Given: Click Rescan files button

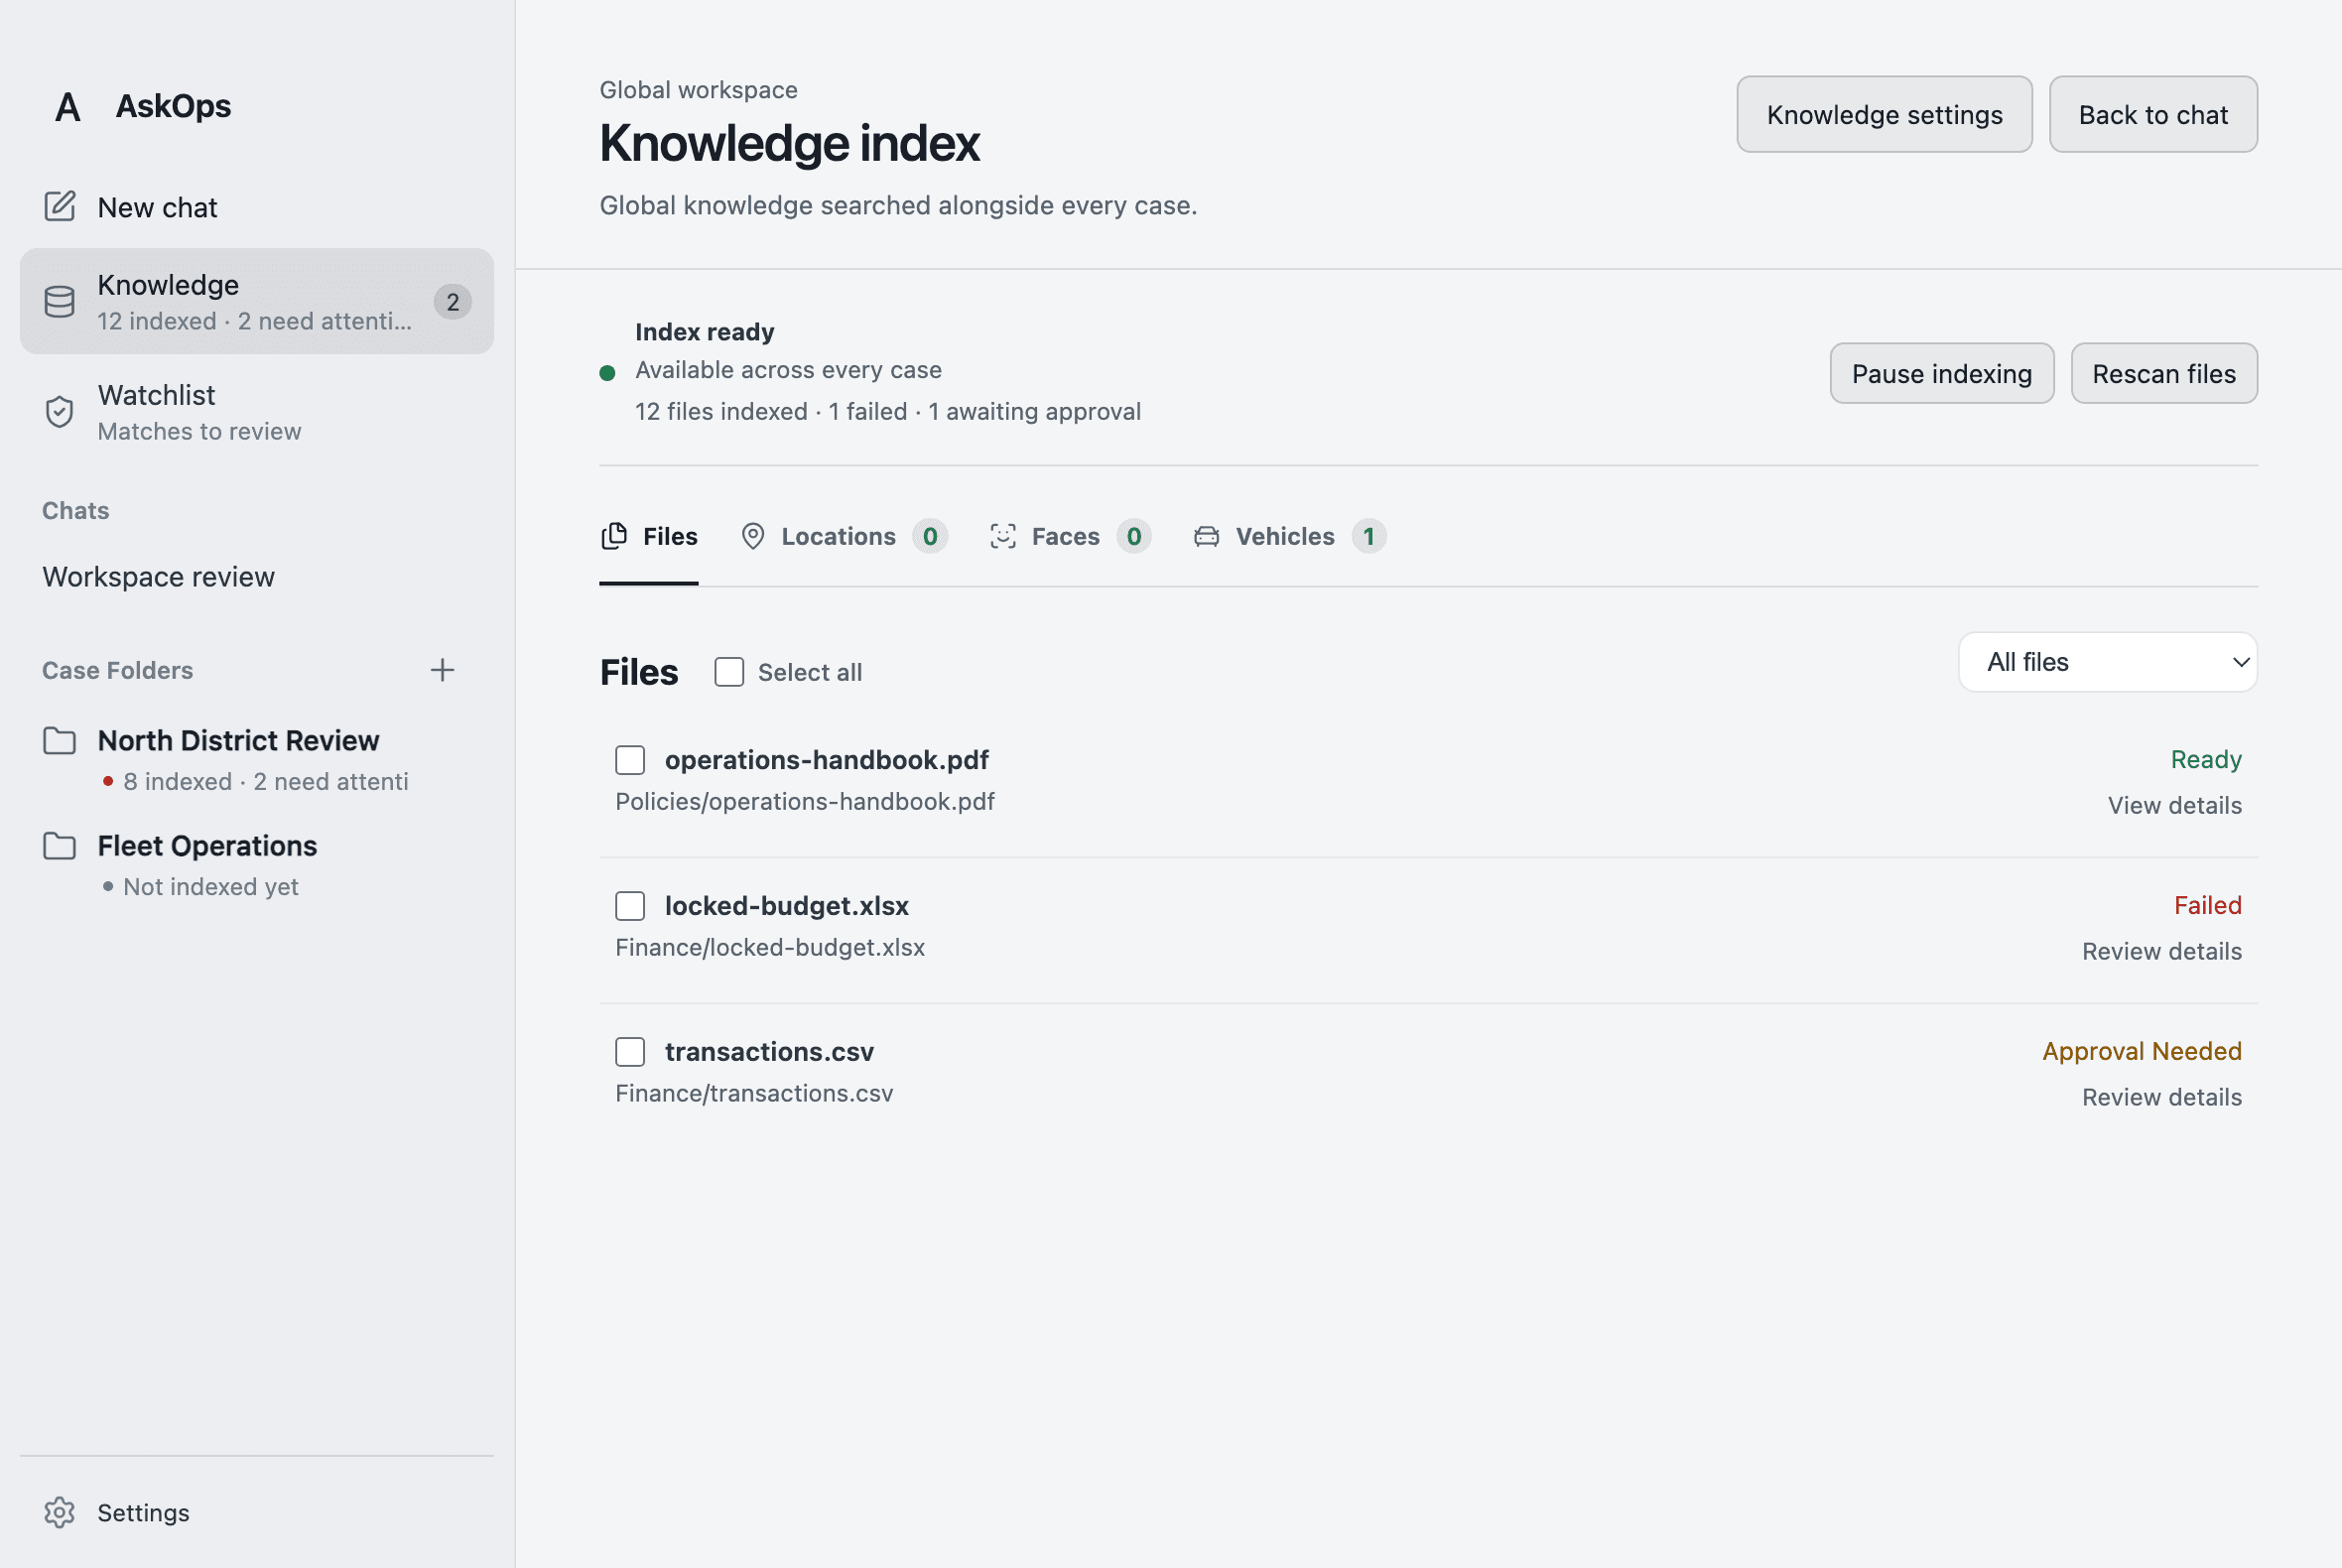Looking at the screenshot, I should [x=2164, y=373].
